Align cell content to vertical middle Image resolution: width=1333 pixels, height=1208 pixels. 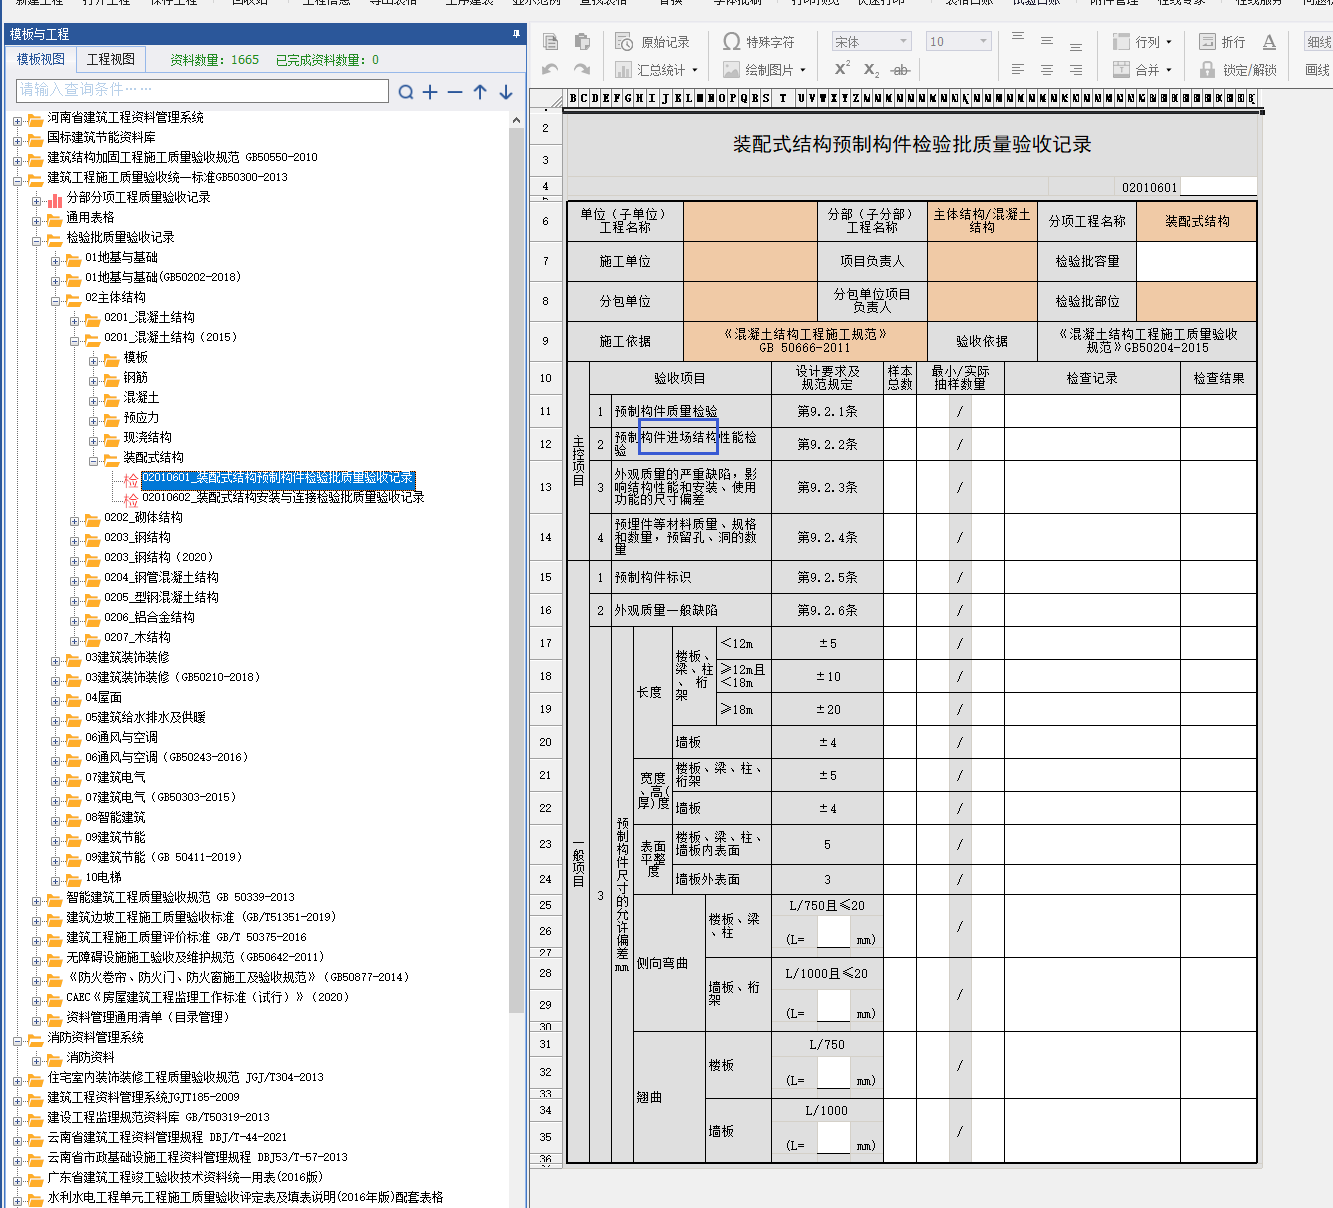[x=1047, y=42]
